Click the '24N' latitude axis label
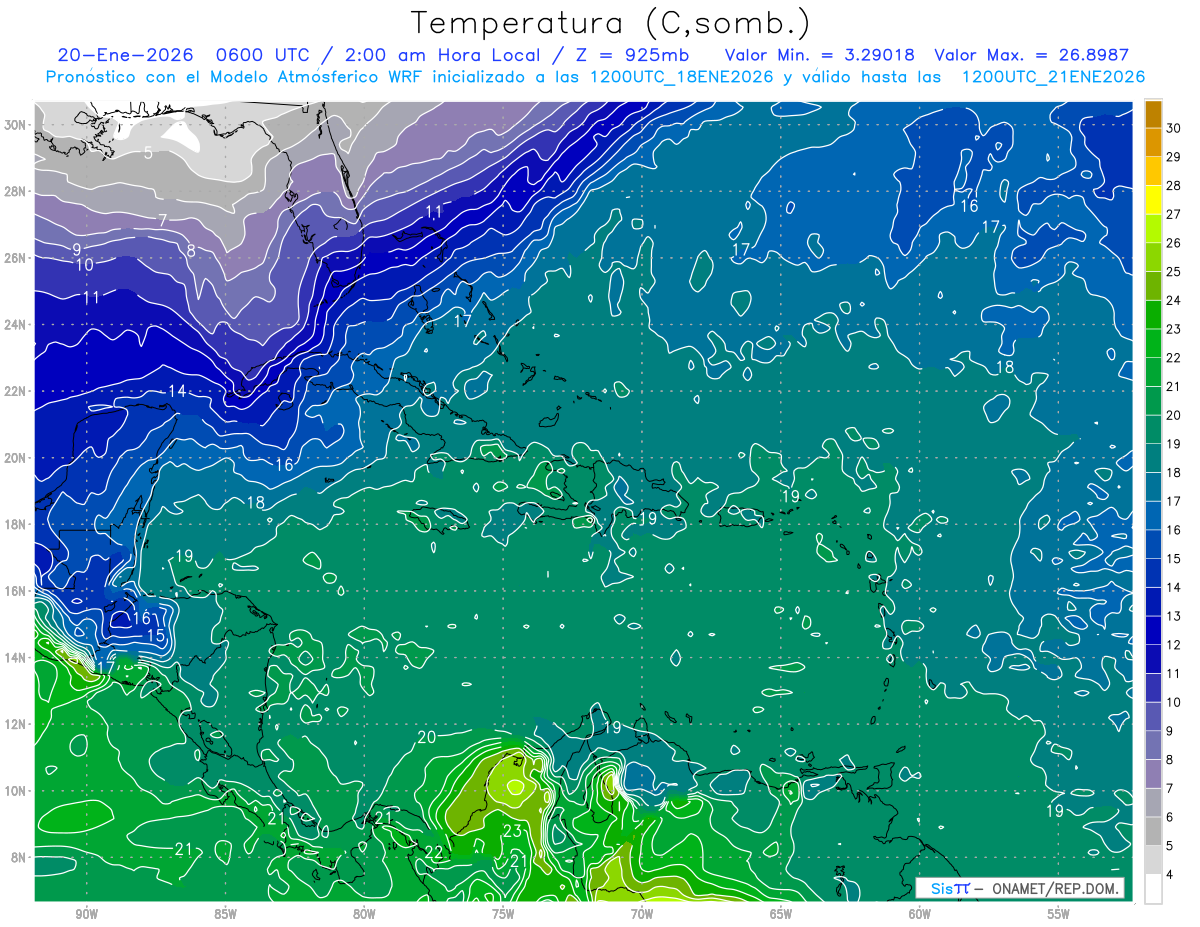Viewport: 1200px width, 927px height. (x=17, y=324)
